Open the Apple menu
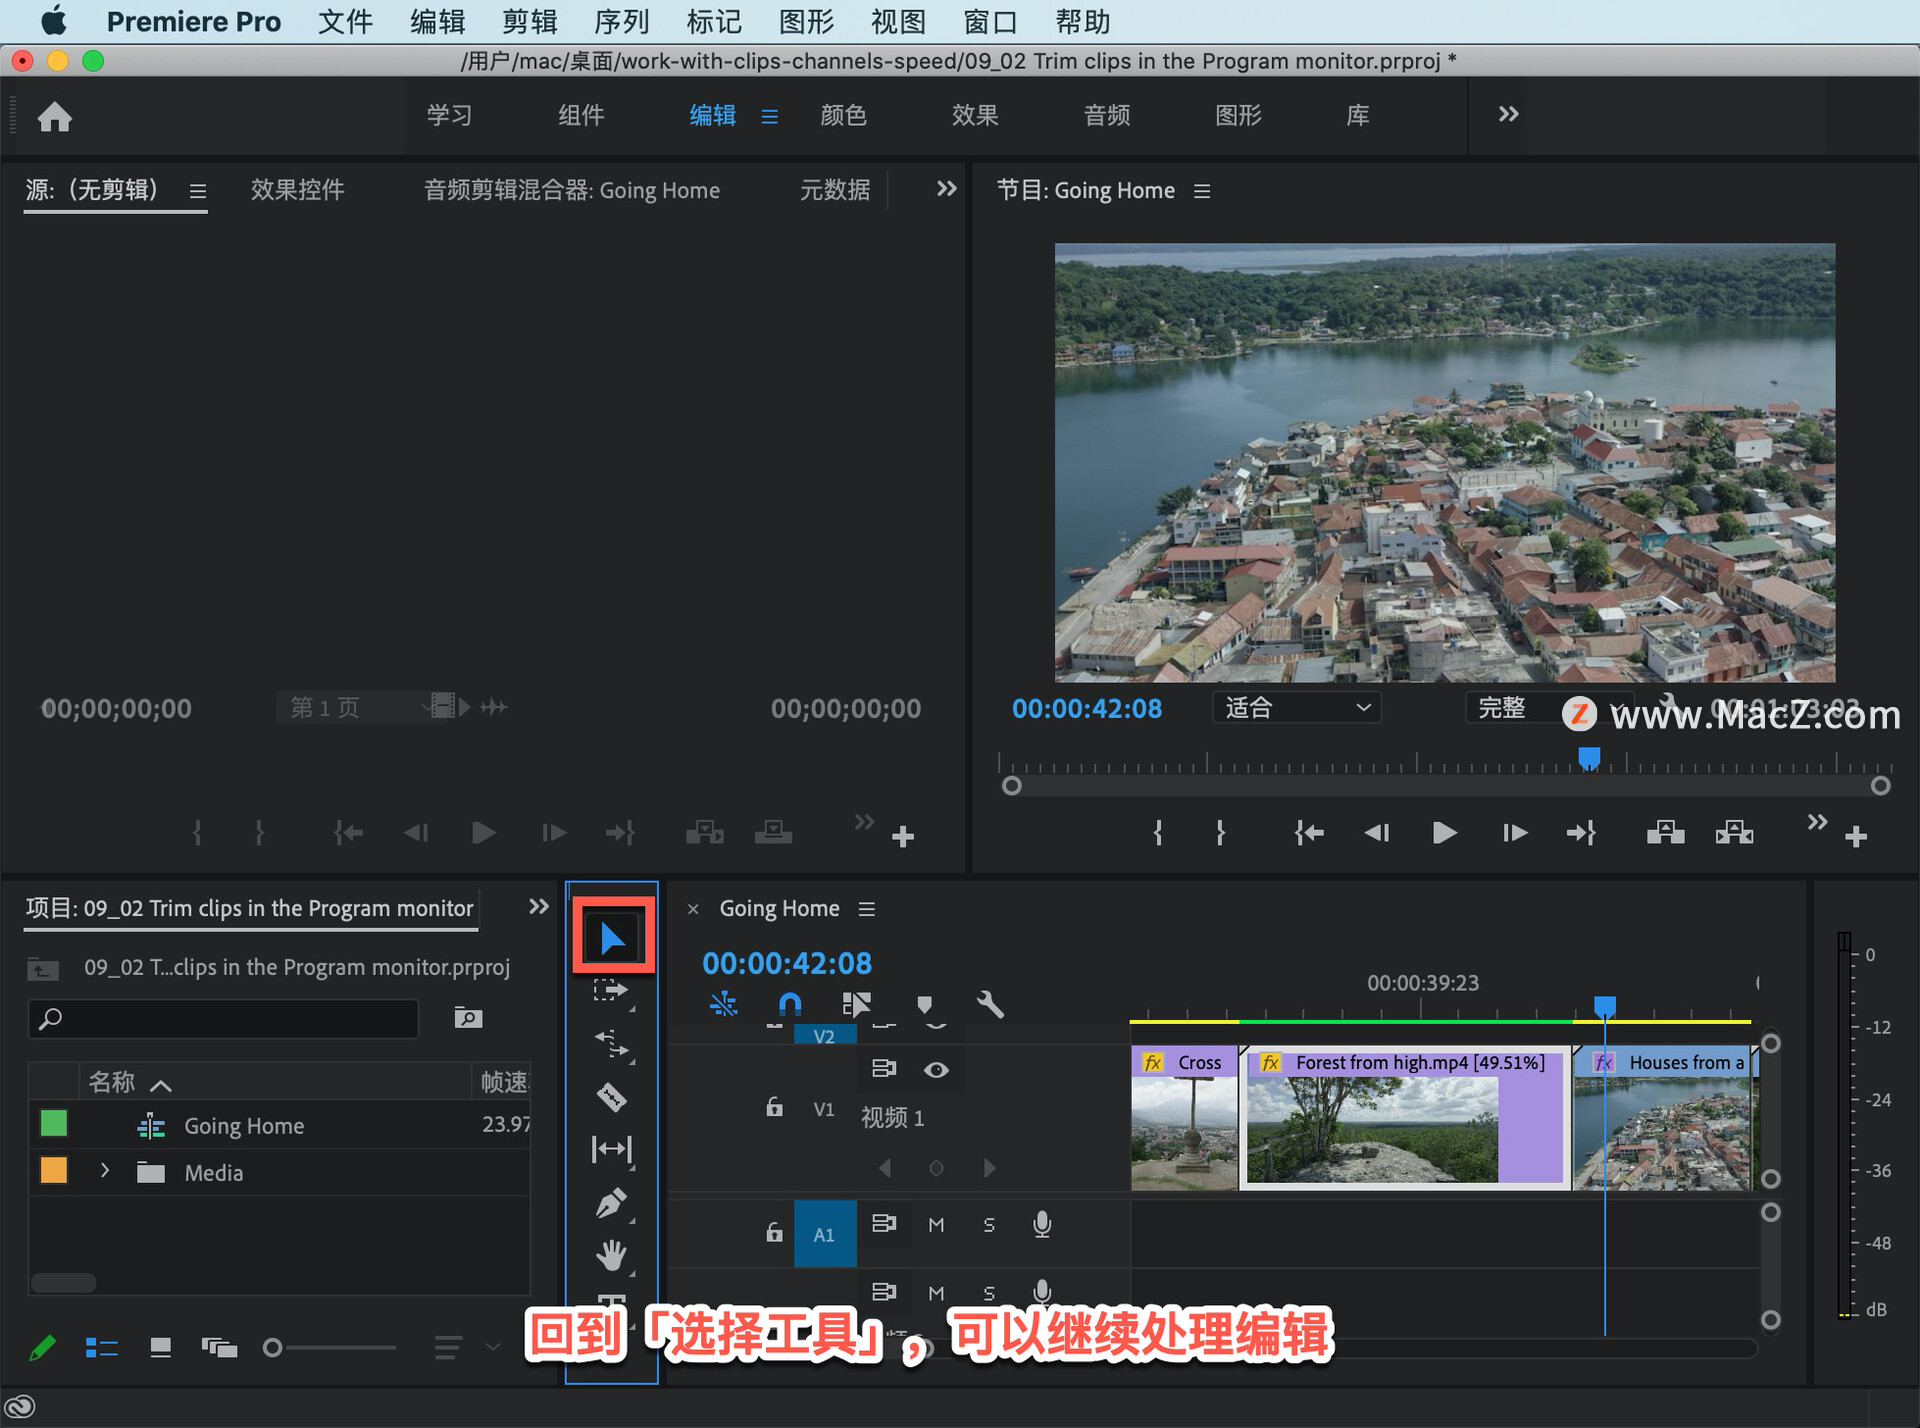 (x=54, y=21)
